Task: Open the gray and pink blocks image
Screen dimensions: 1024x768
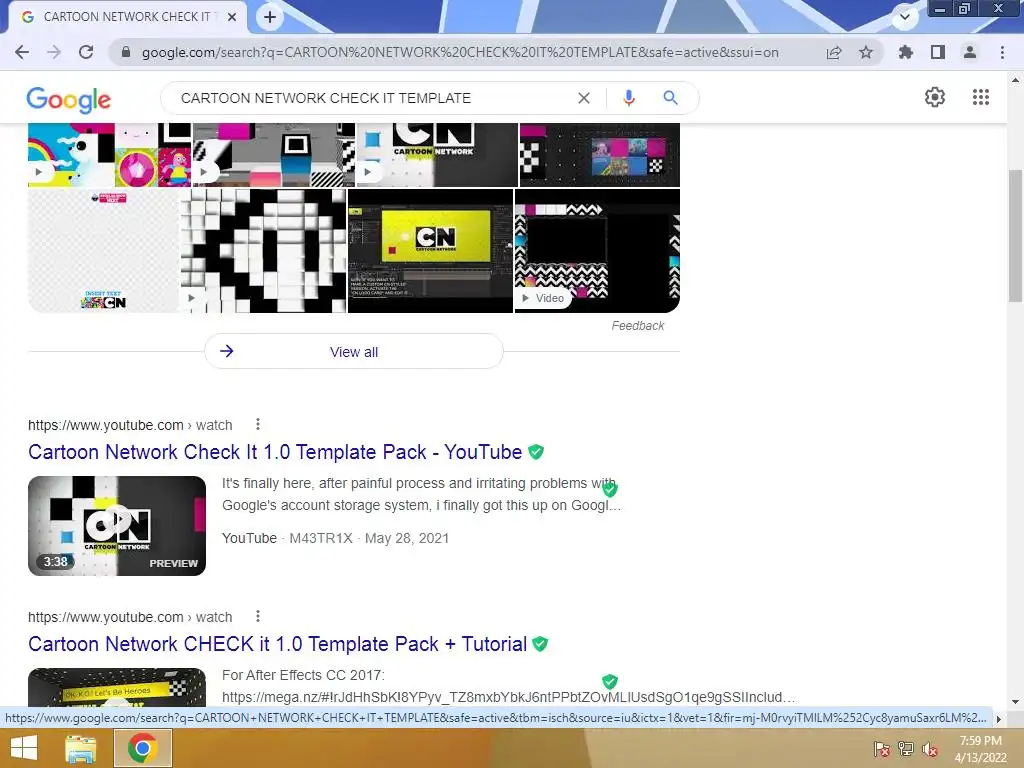Action: tap(274, 155)
